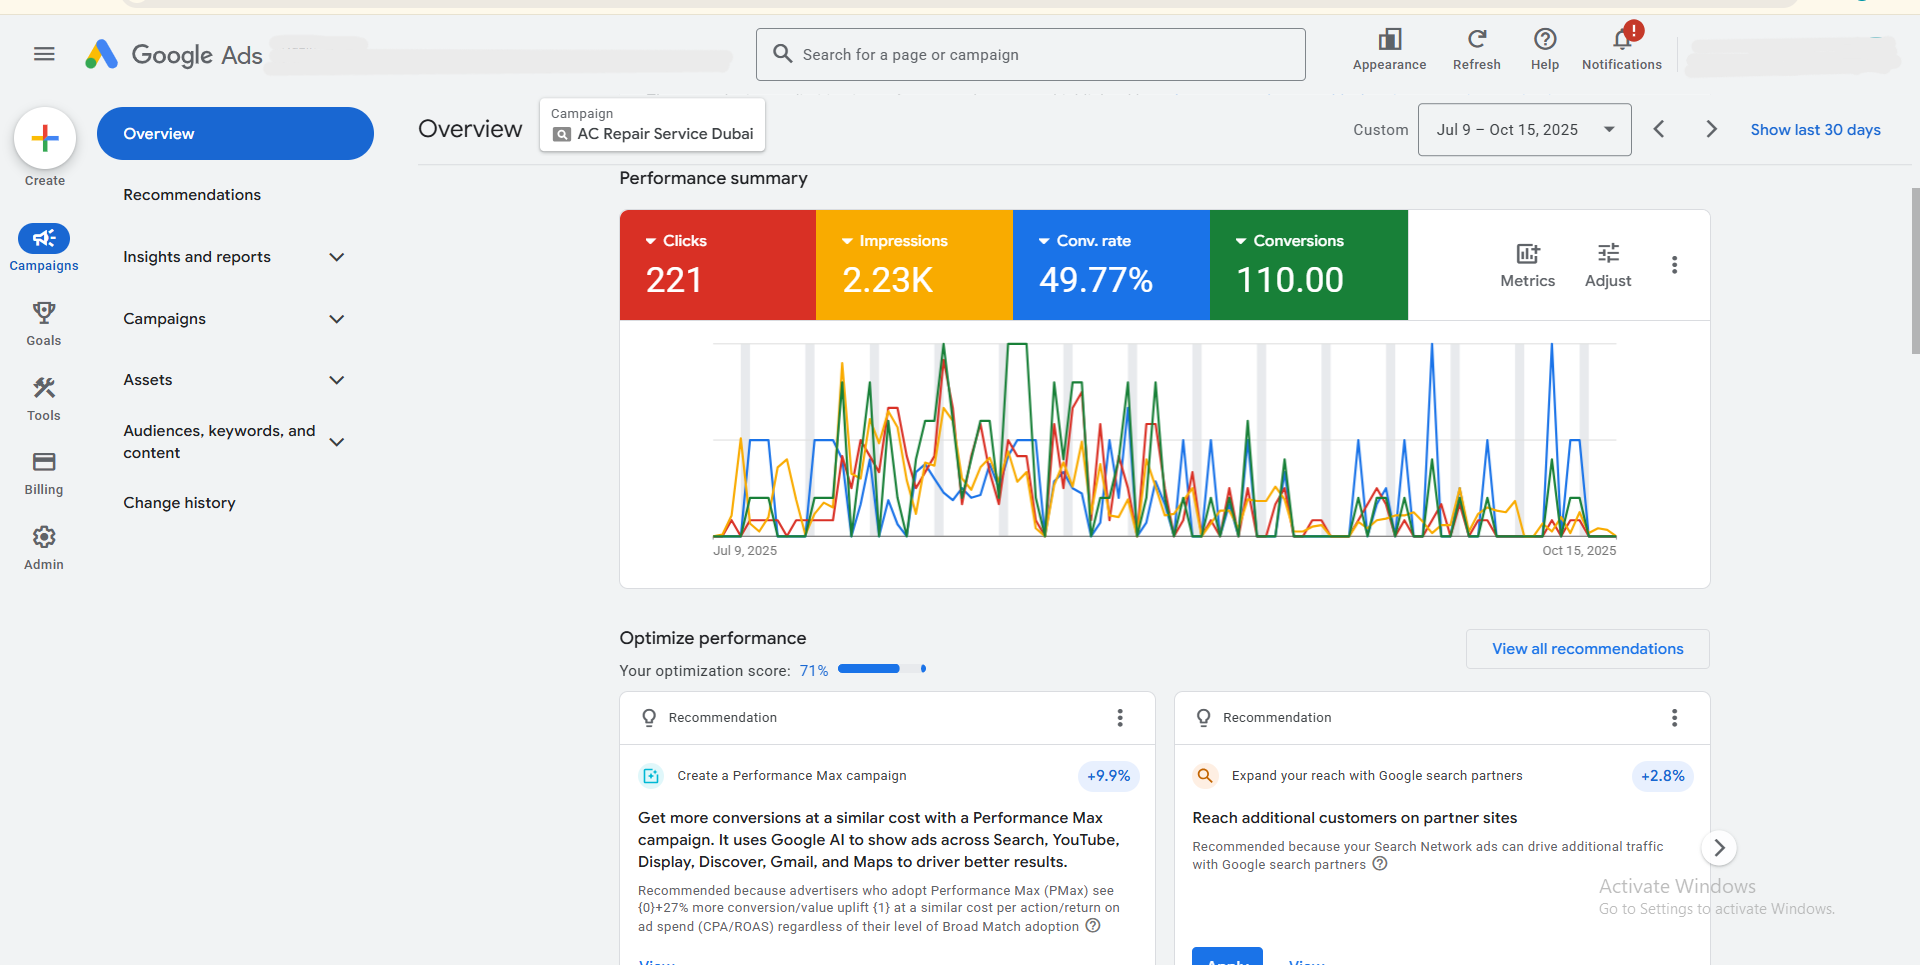Screen dimensions: 1920x965
Task: Open the Admin settings icon
Action: [43, 546]
